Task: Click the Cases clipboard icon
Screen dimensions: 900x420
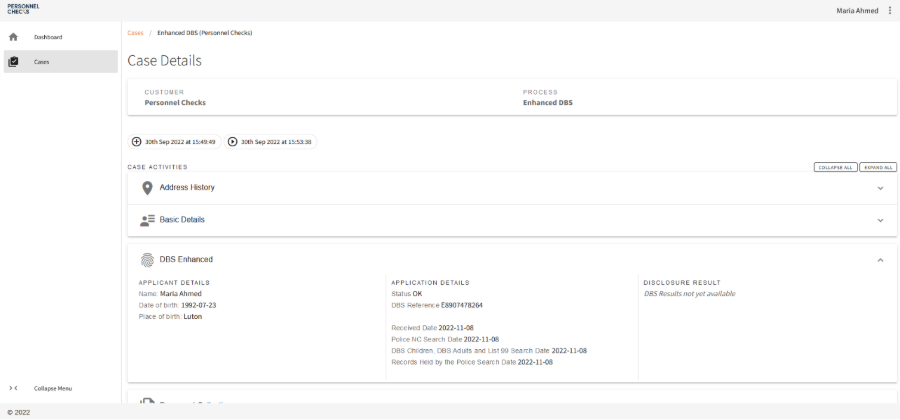Action: (13, 61)
